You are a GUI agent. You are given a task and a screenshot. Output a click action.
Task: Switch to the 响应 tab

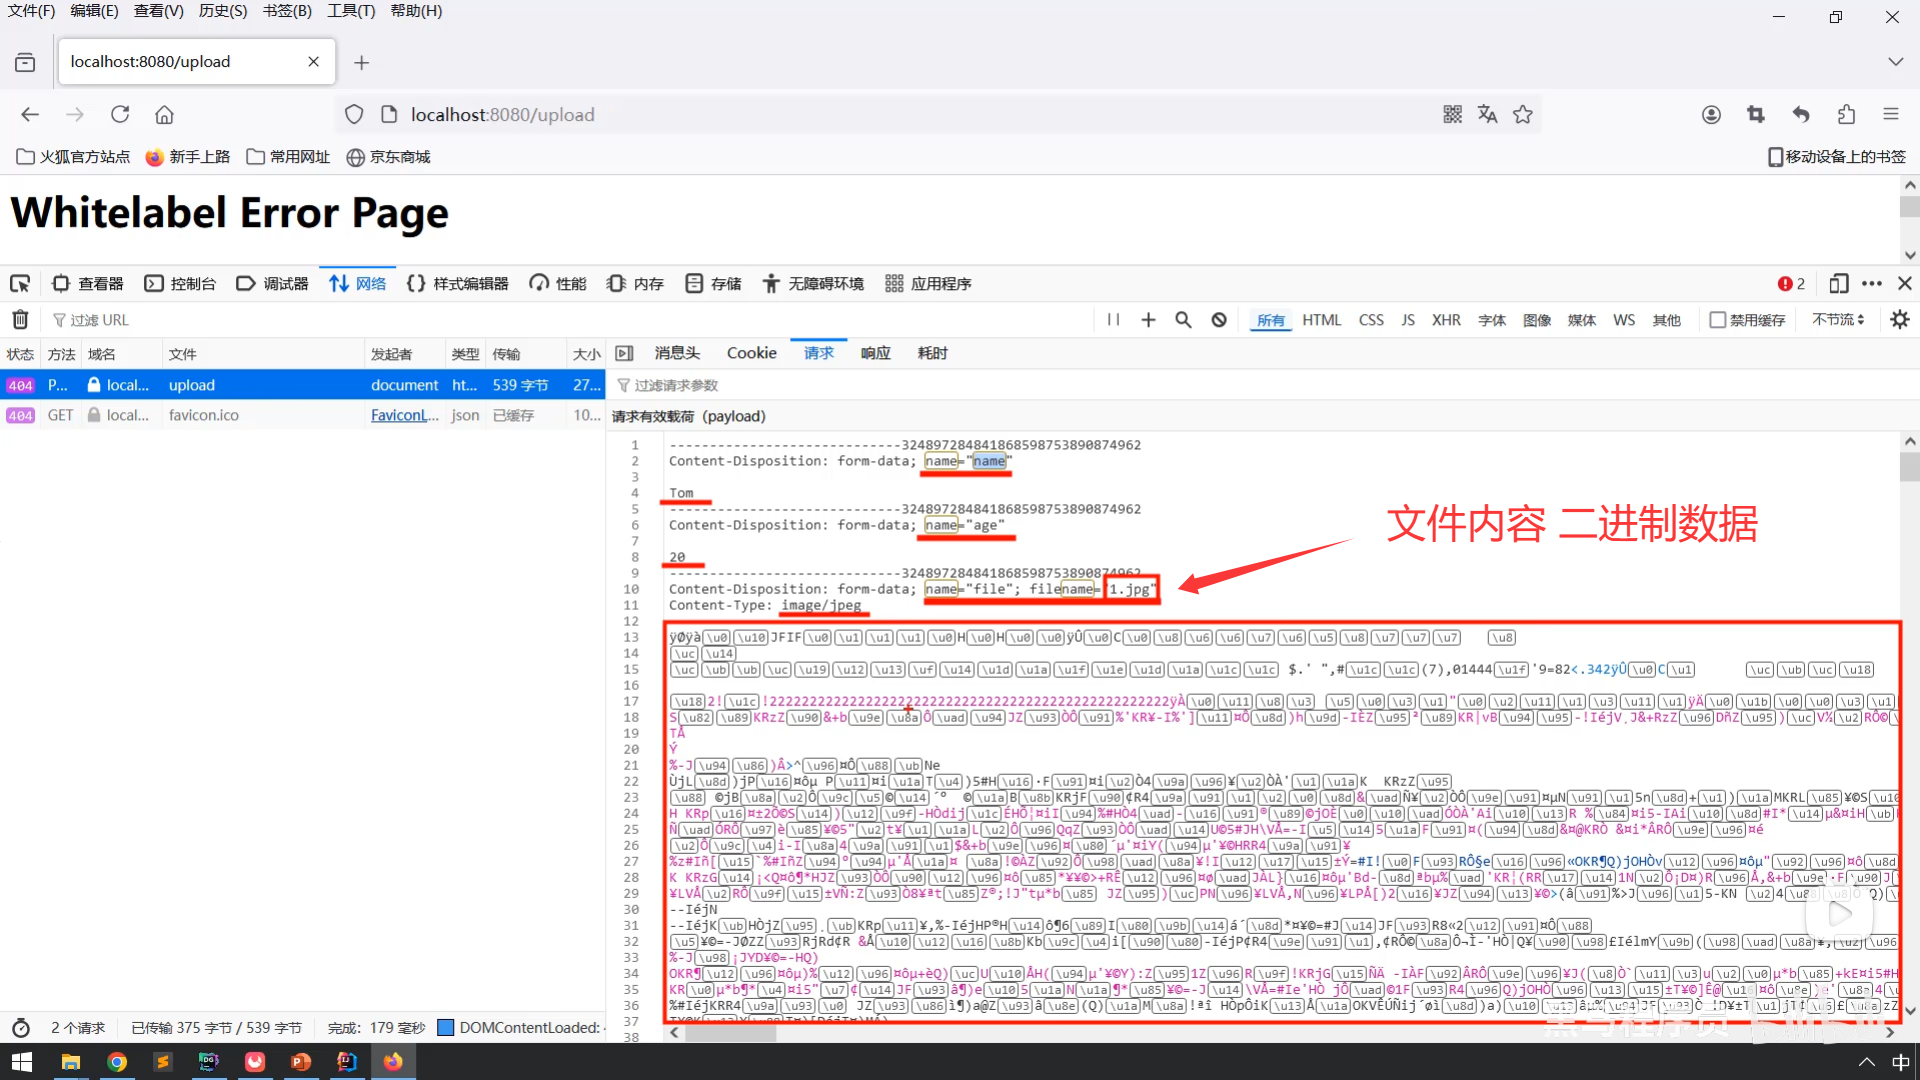pos(875,354)
